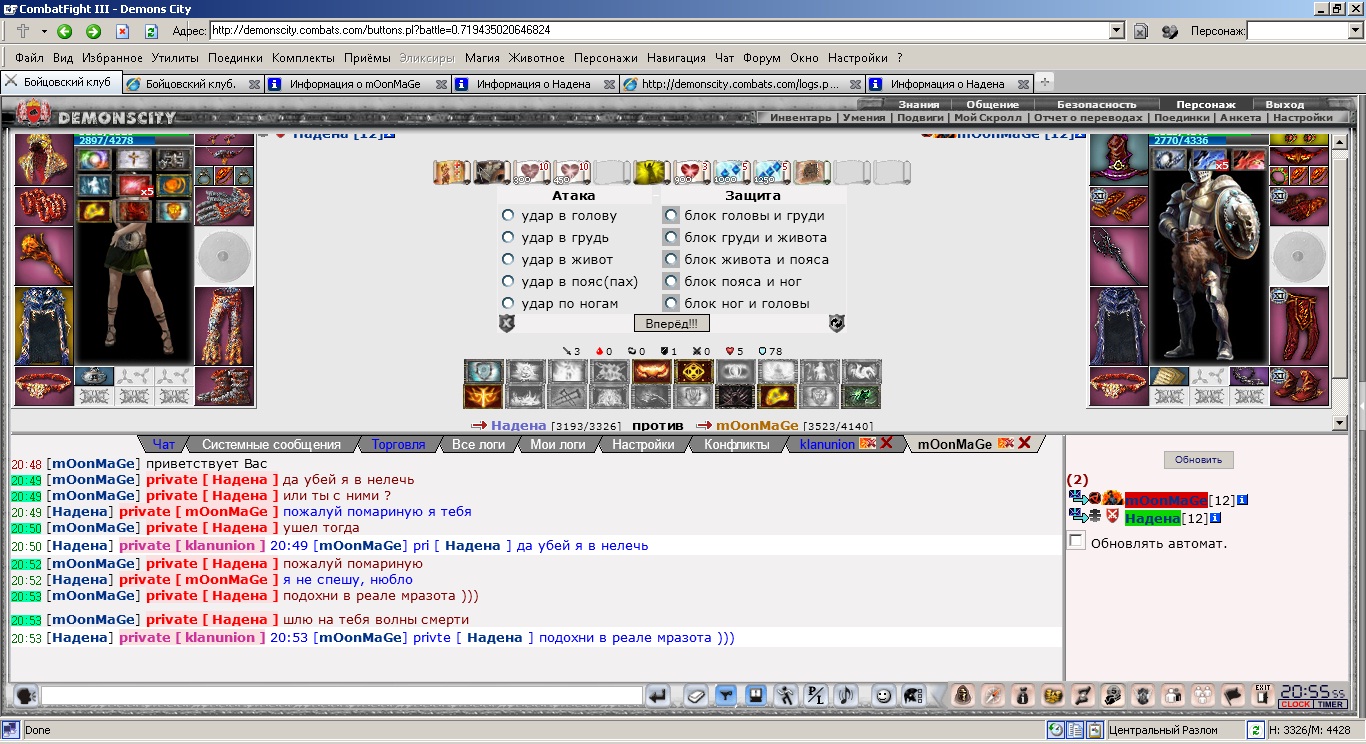Click the CLOCK label under the timer
Image resolution: width=1366 pixels, height=744 pixels.
click(x=1296, y=704)
